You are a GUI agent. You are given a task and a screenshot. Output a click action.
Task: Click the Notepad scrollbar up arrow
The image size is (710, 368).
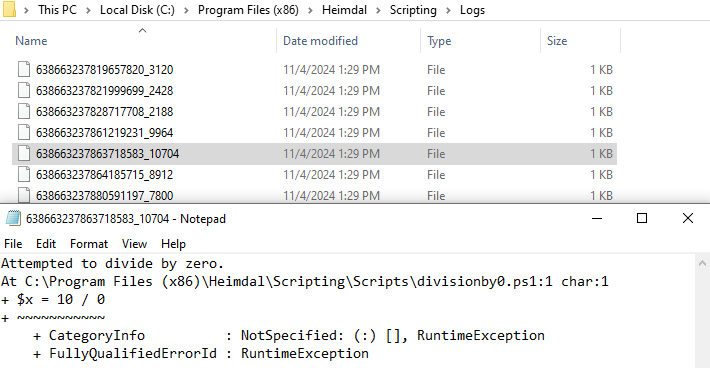click(x=702, y=263)
